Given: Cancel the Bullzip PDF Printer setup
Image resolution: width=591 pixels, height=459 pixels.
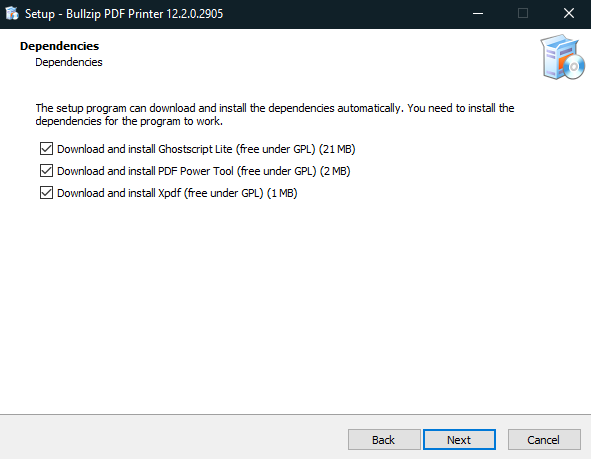Looking at the screenshot, I should pos(544,439).
